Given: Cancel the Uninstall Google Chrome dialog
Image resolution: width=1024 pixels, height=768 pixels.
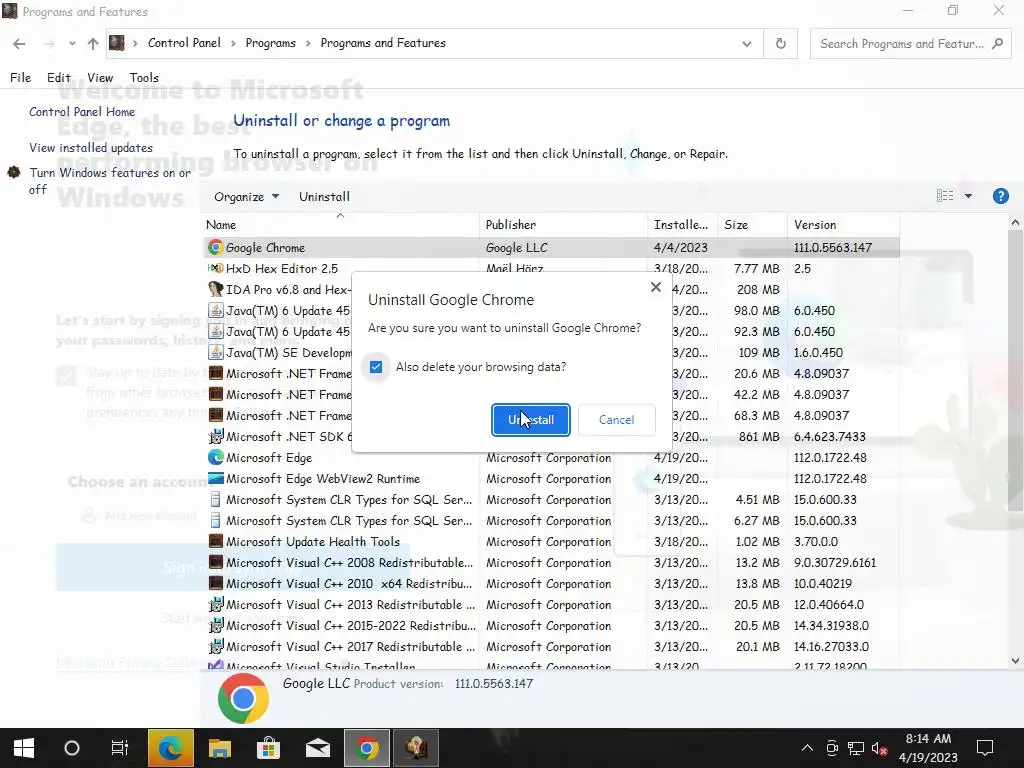Looking at the screenshot, I should tap(616, 420).
